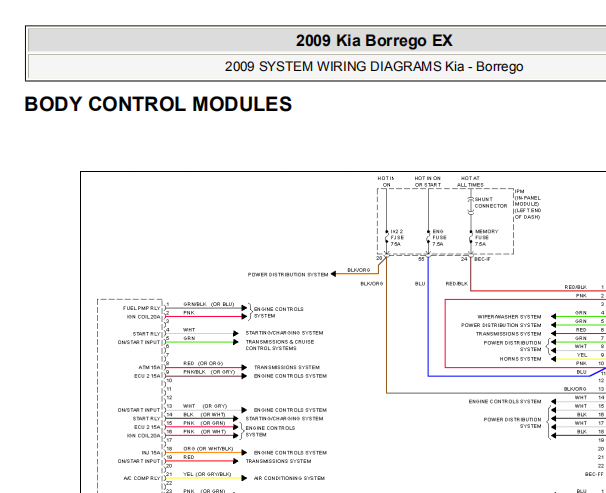Click the 'MEMORY FUSE 7.5A' label

(x=486, y=238)
